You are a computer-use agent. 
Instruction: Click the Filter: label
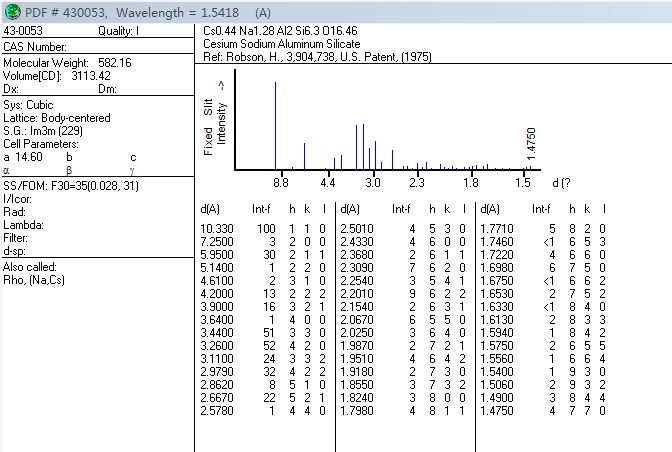[15, 238]
